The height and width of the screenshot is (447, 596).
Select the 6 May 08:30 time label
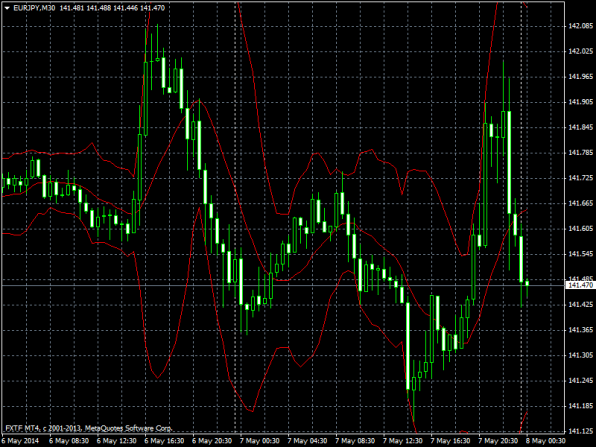69,441
